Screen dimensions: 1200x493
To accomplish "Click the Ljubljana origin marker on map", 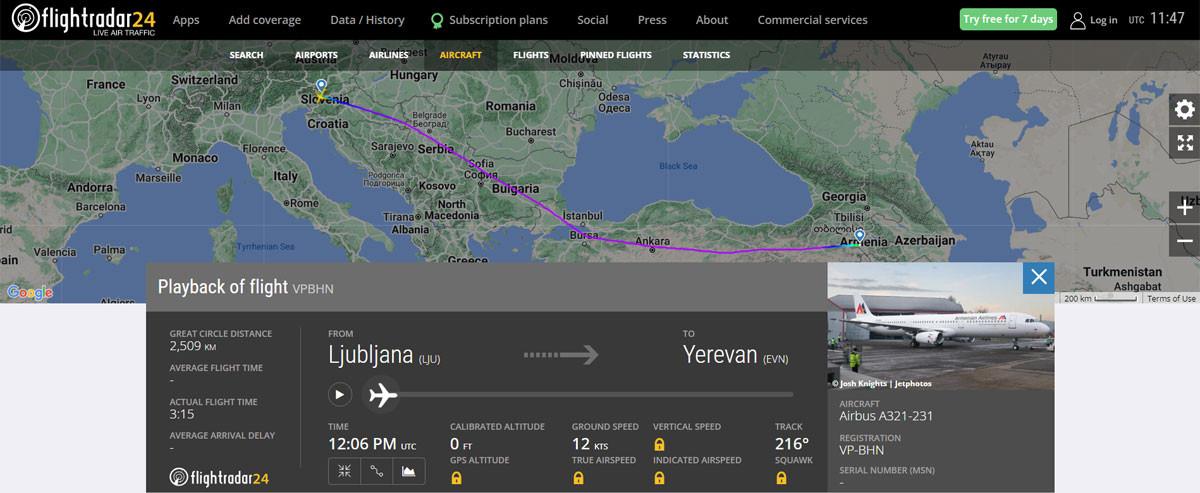I will coord(321,88).
